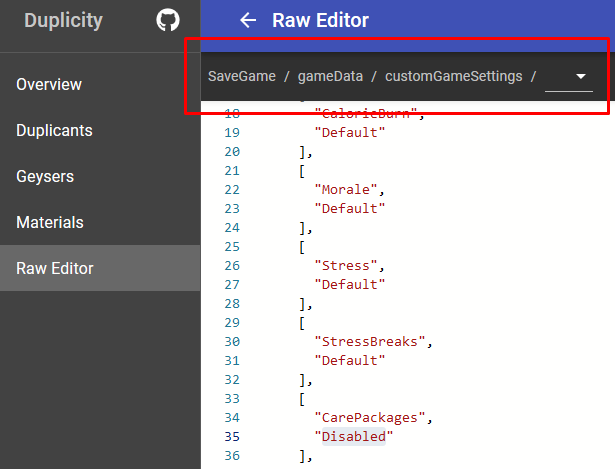Click the highlighted "Disabled" value
Image resolution: width=615 pixels, height=469 pixels.
click(x=354, y=436)
